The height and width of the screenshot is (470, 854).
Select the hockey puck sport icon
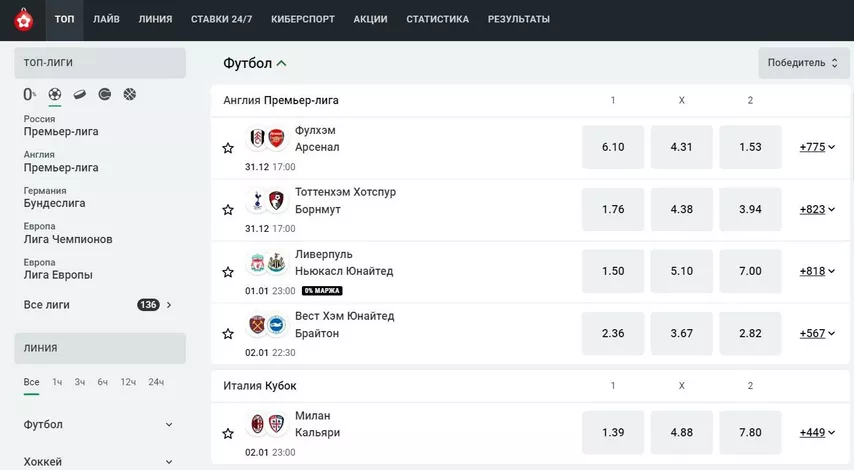click(80, 95)
